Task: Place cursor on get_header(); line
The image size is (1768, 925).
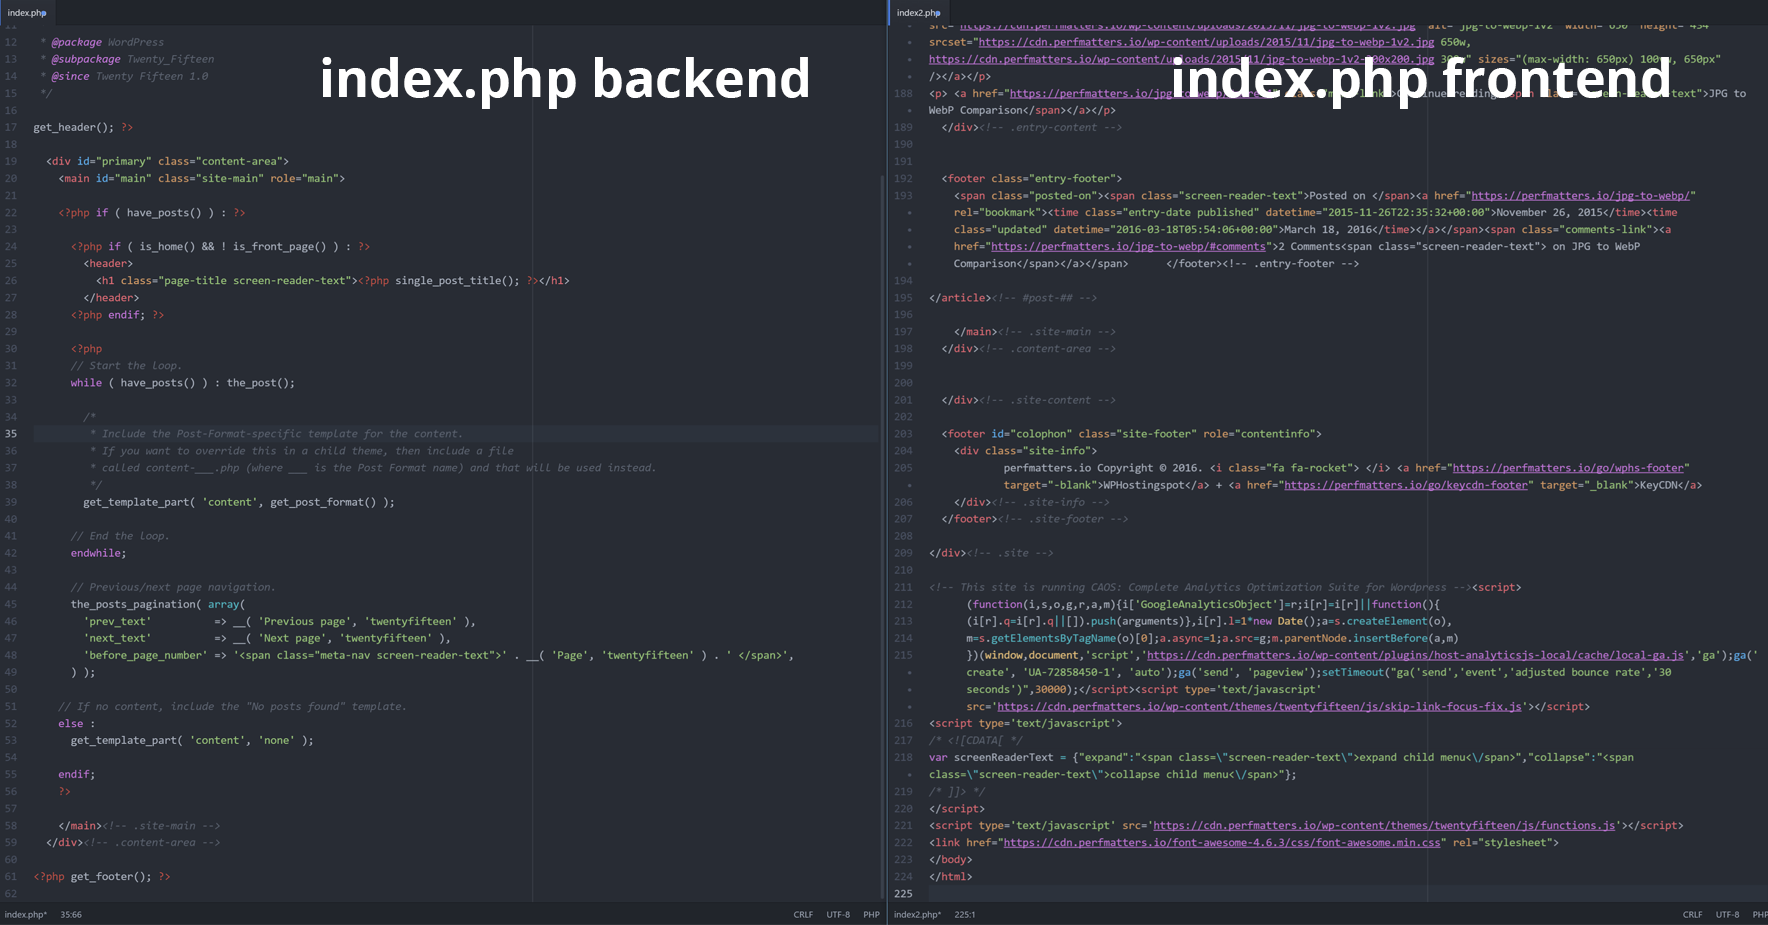Action: [x=83, y=128]
